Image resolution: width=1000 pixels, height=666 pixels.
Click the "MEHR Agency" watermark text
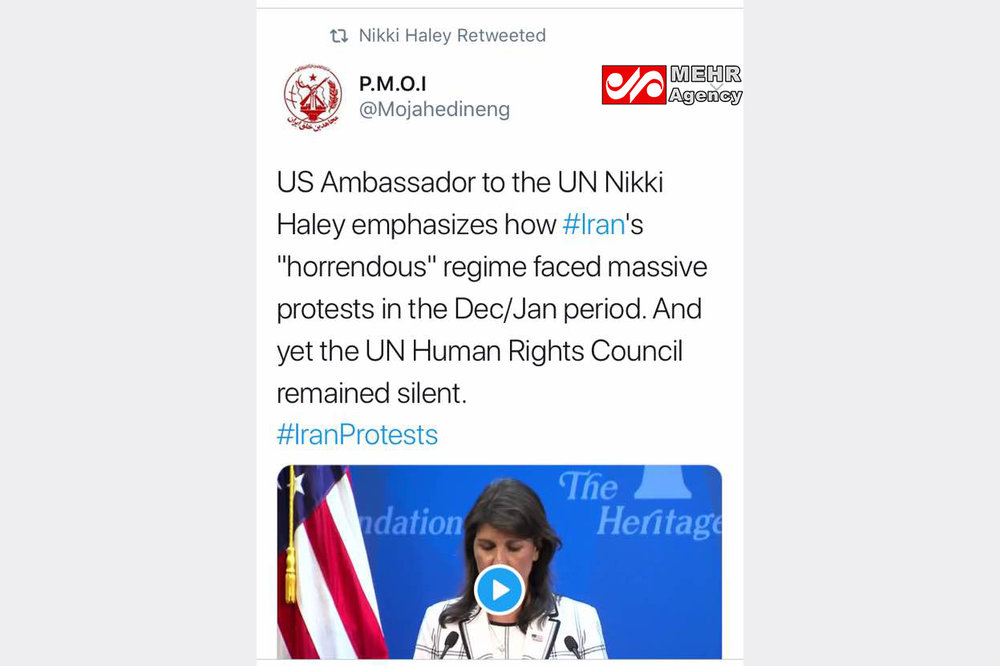(x=705, y=86)
